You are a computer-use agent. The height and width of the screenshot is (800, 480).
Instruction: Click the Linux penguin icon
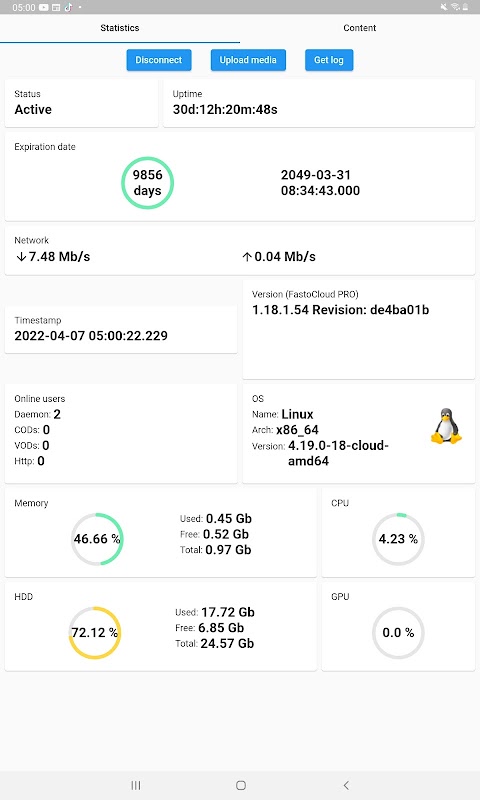pyautogui.click(x=446, y=426)
